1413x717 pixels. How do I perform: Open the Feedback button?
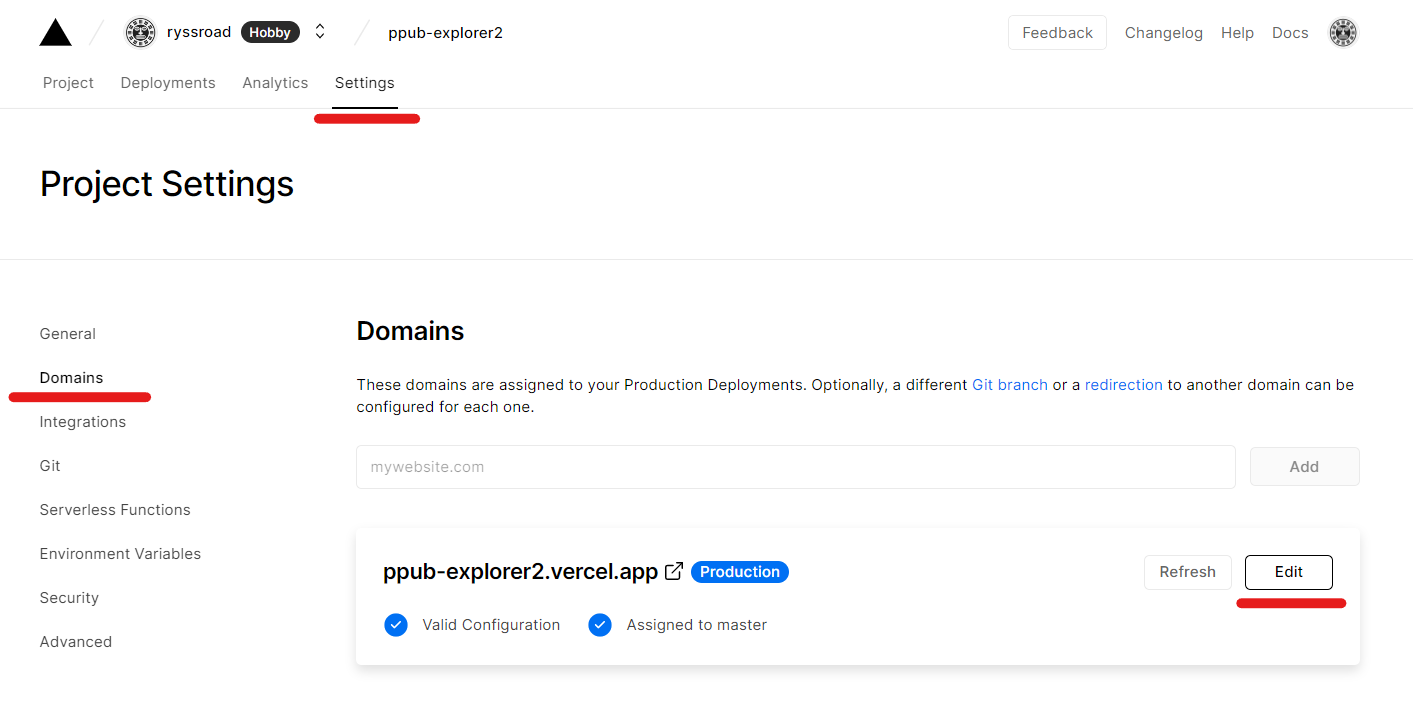[1057, 33]
